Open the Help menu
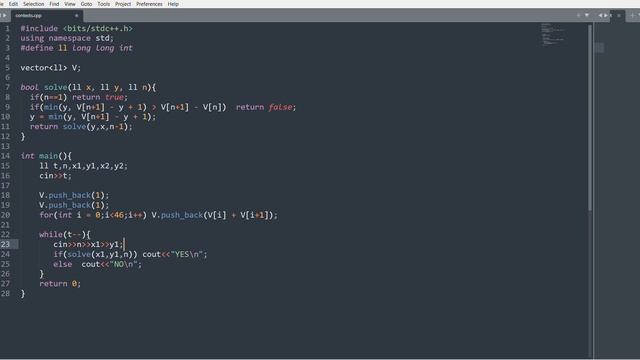 tap(173, 4)
